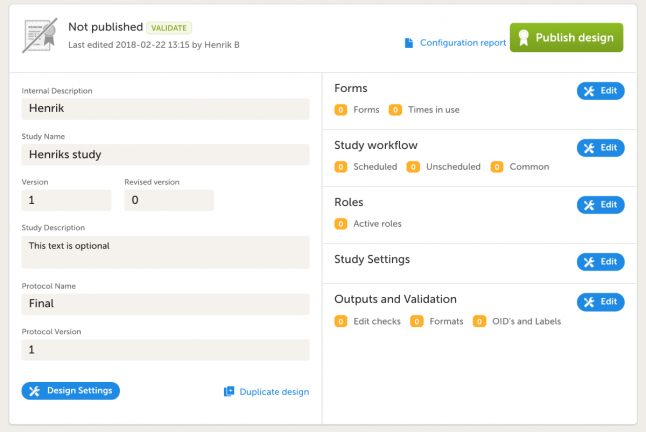Click into the Study Description text area
The height and width of the screenshot is (432, 646).
coord(165,252)
